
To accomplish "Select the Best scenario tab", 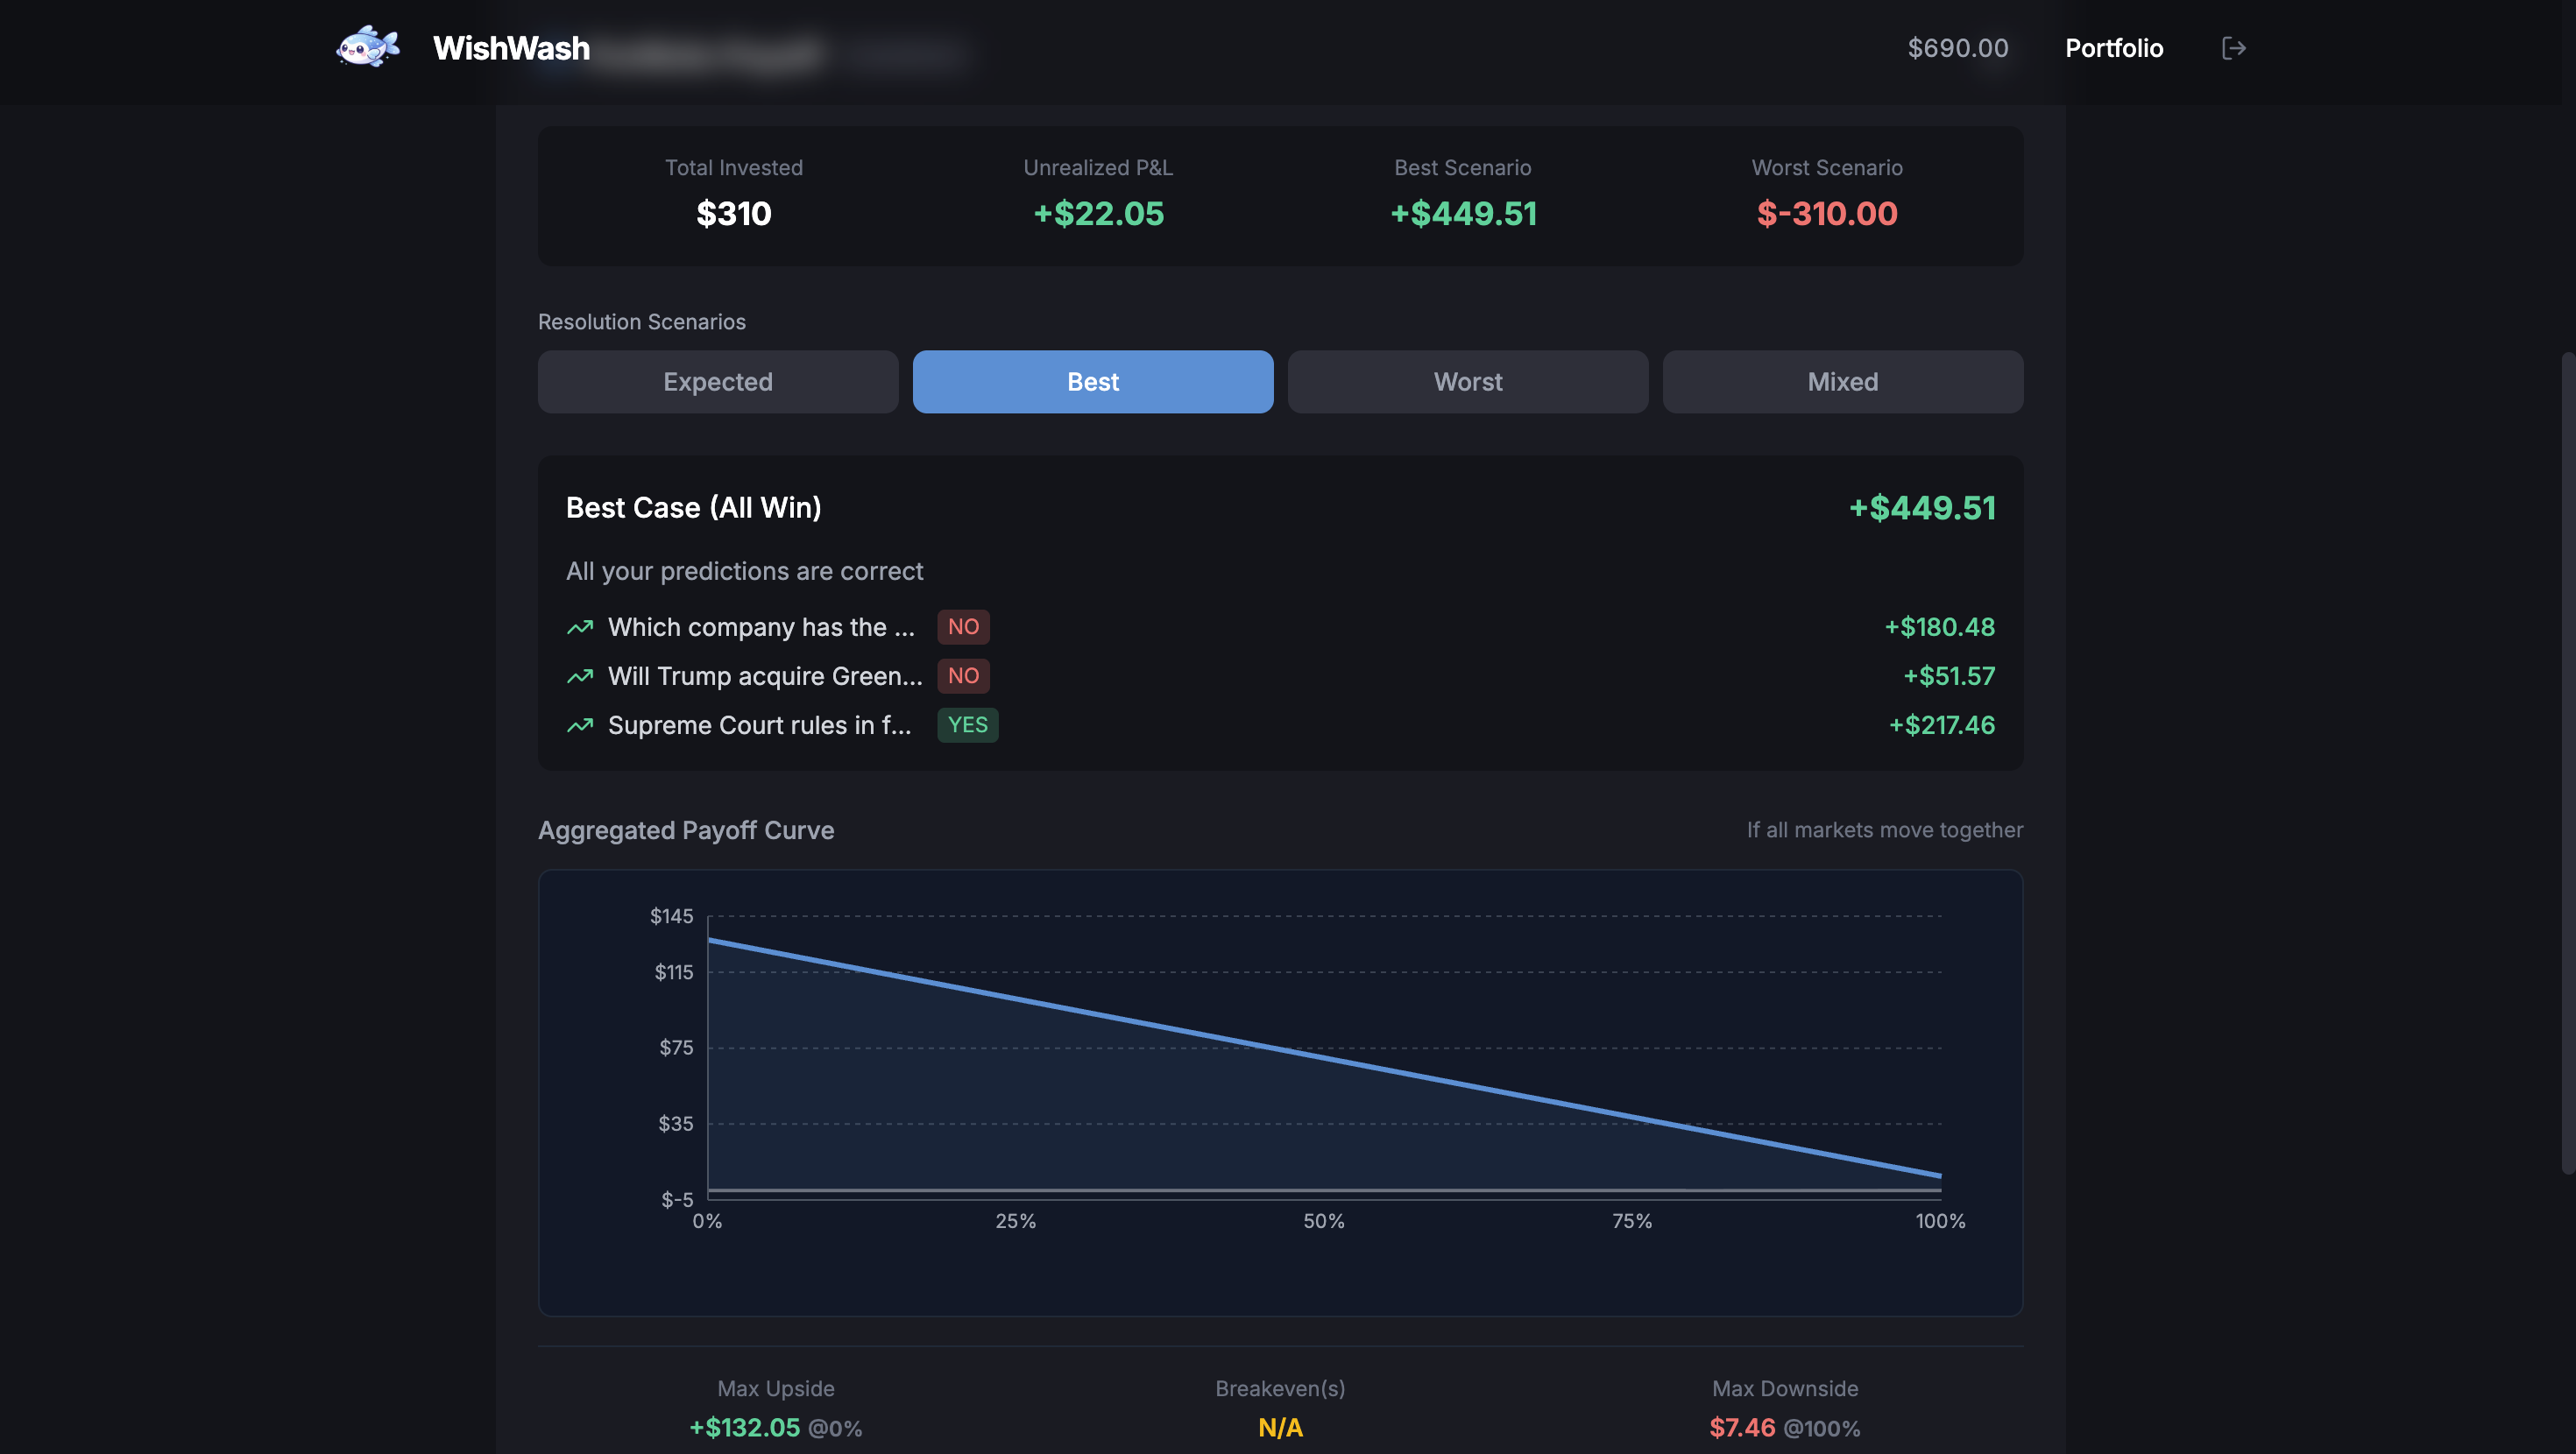I will click(1092, 382).
